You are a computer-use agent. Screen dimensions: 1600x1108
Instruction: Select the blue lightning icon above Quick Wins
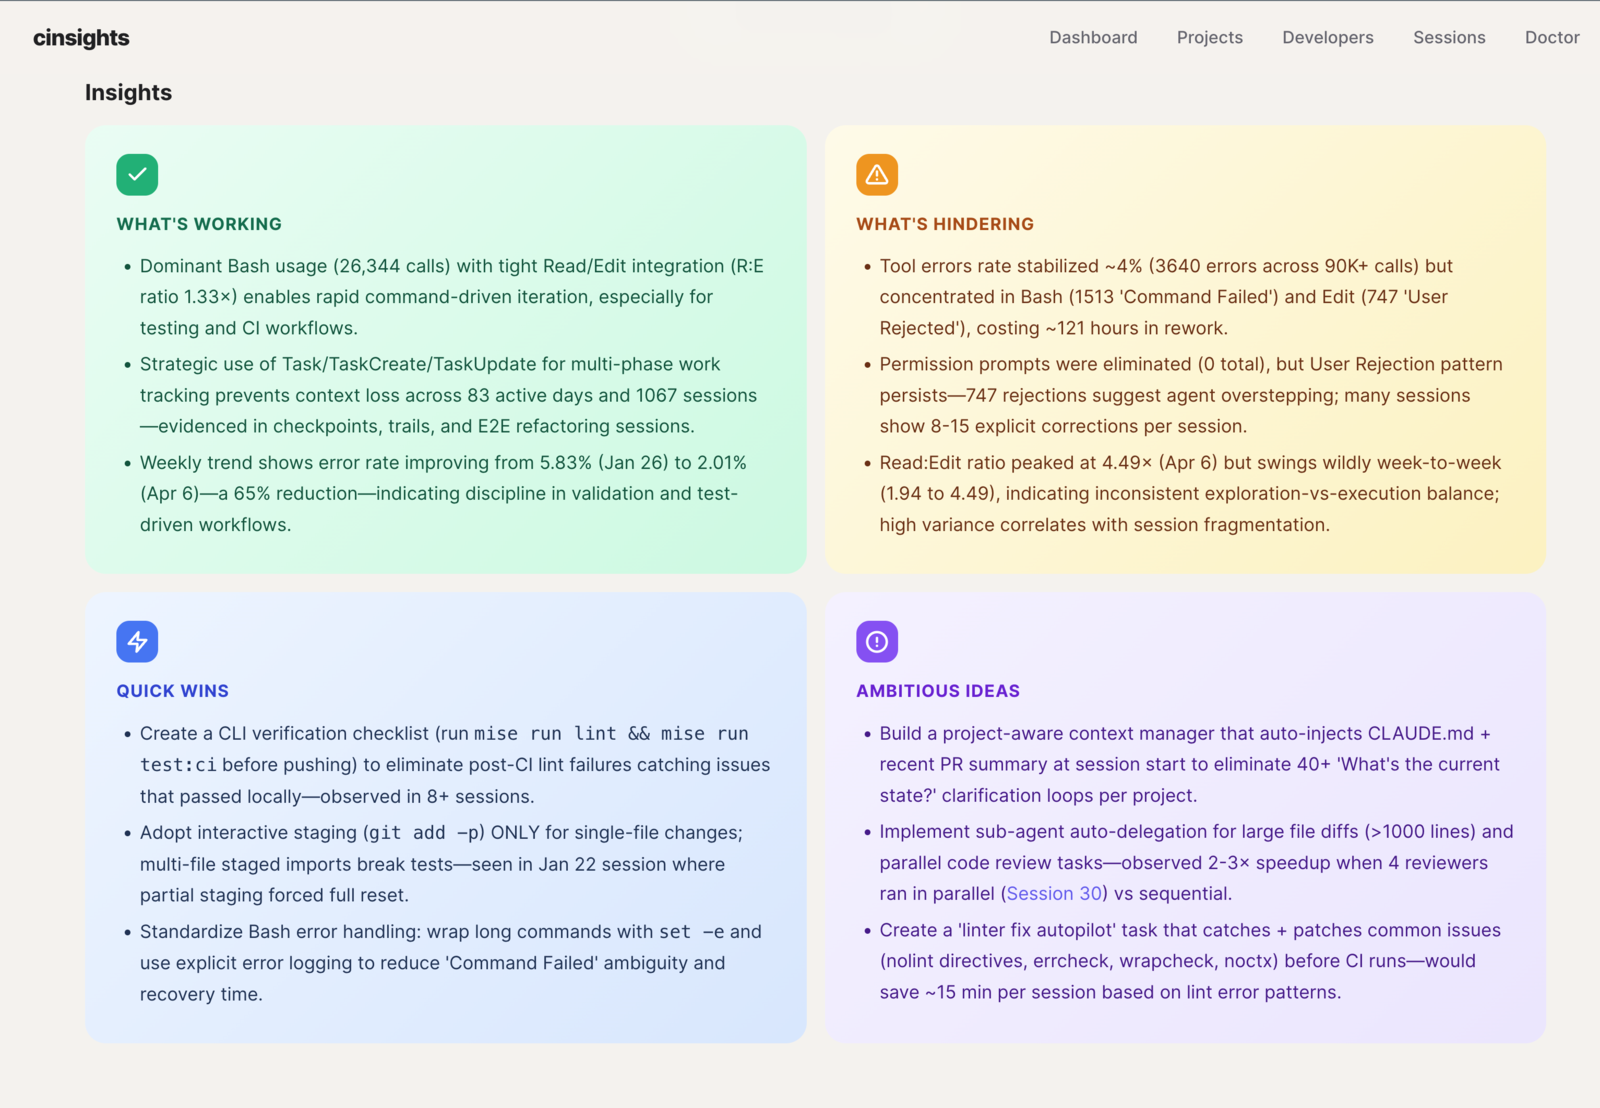point(137,641)
